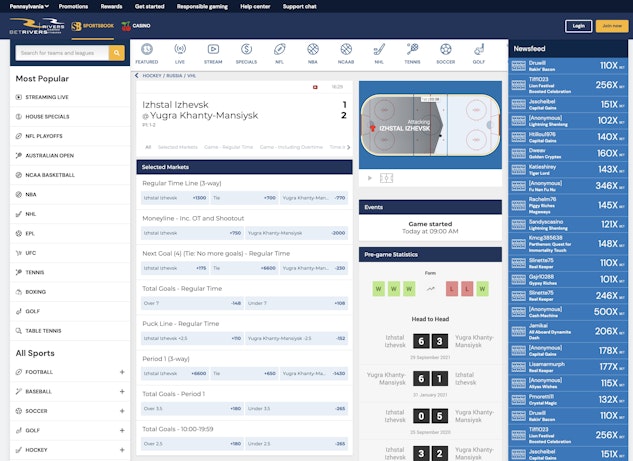Open Help center in the top menu
The image size is (633, 461).
255,6
